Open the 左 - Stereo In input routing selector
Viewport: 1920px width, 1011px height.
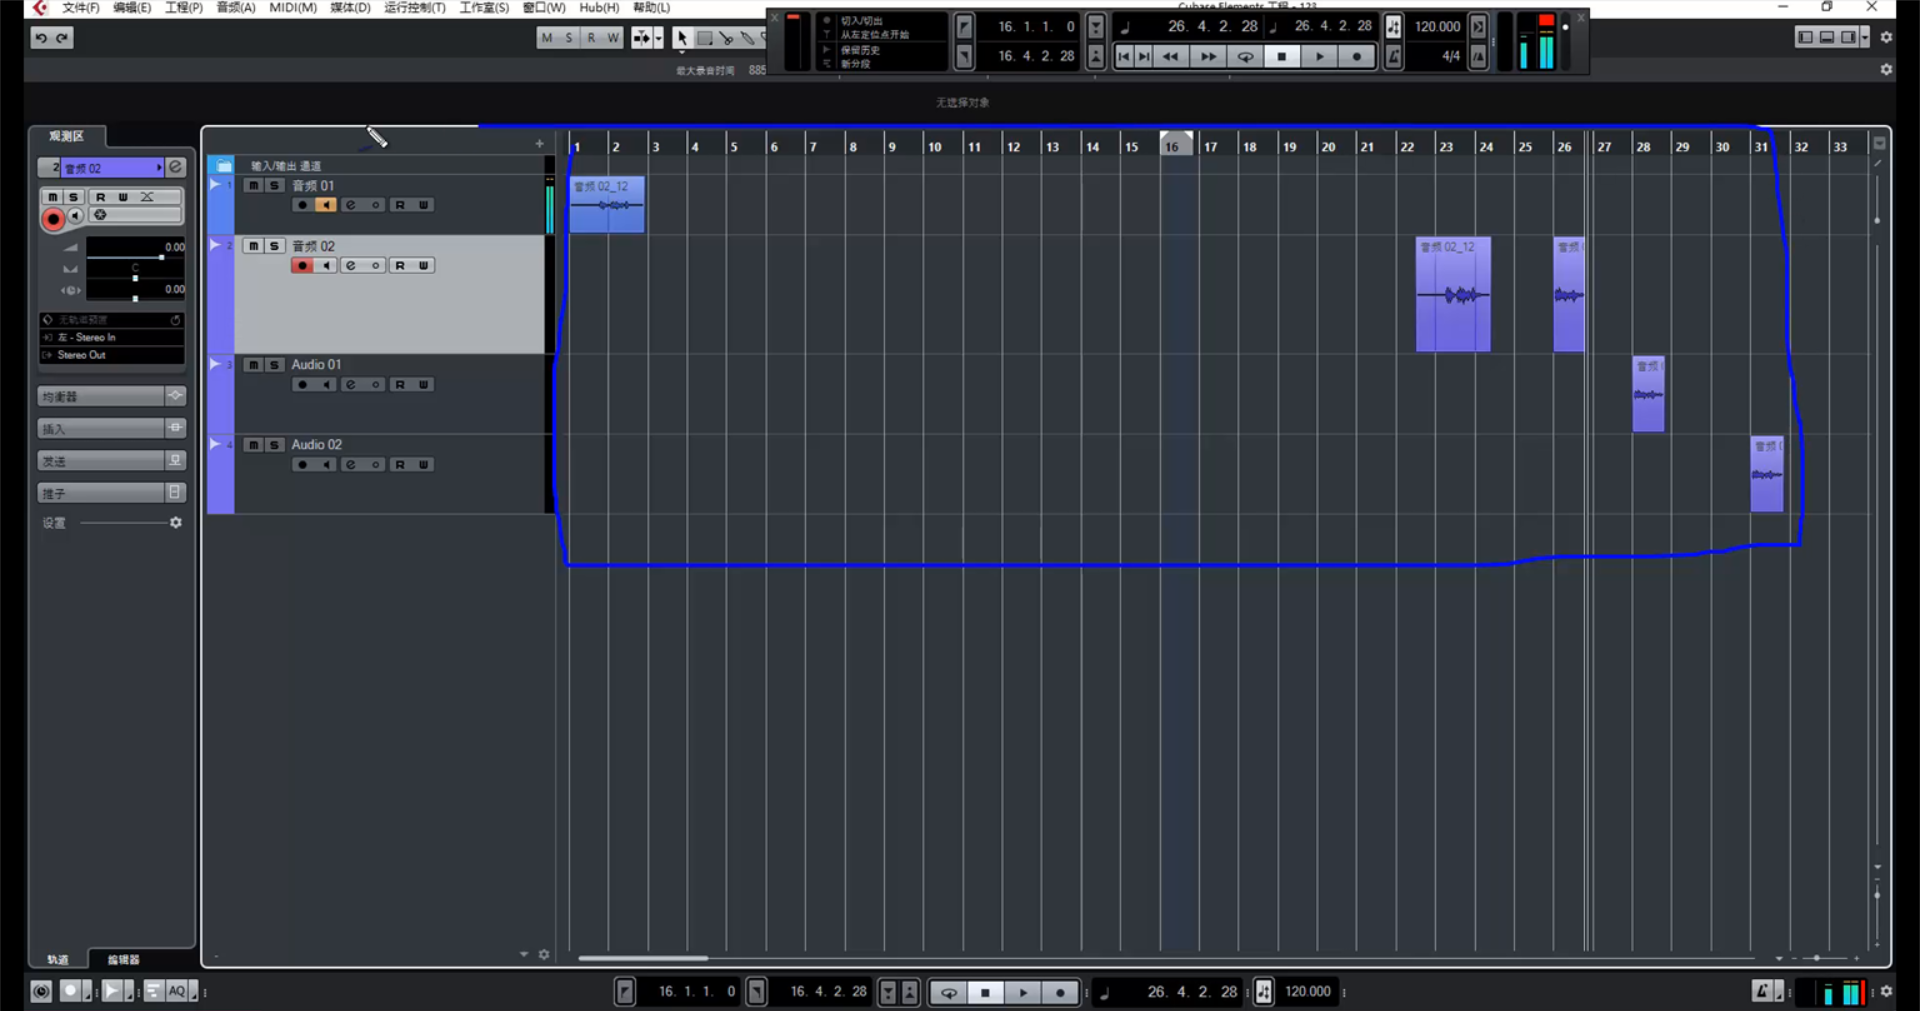(112, 337)
